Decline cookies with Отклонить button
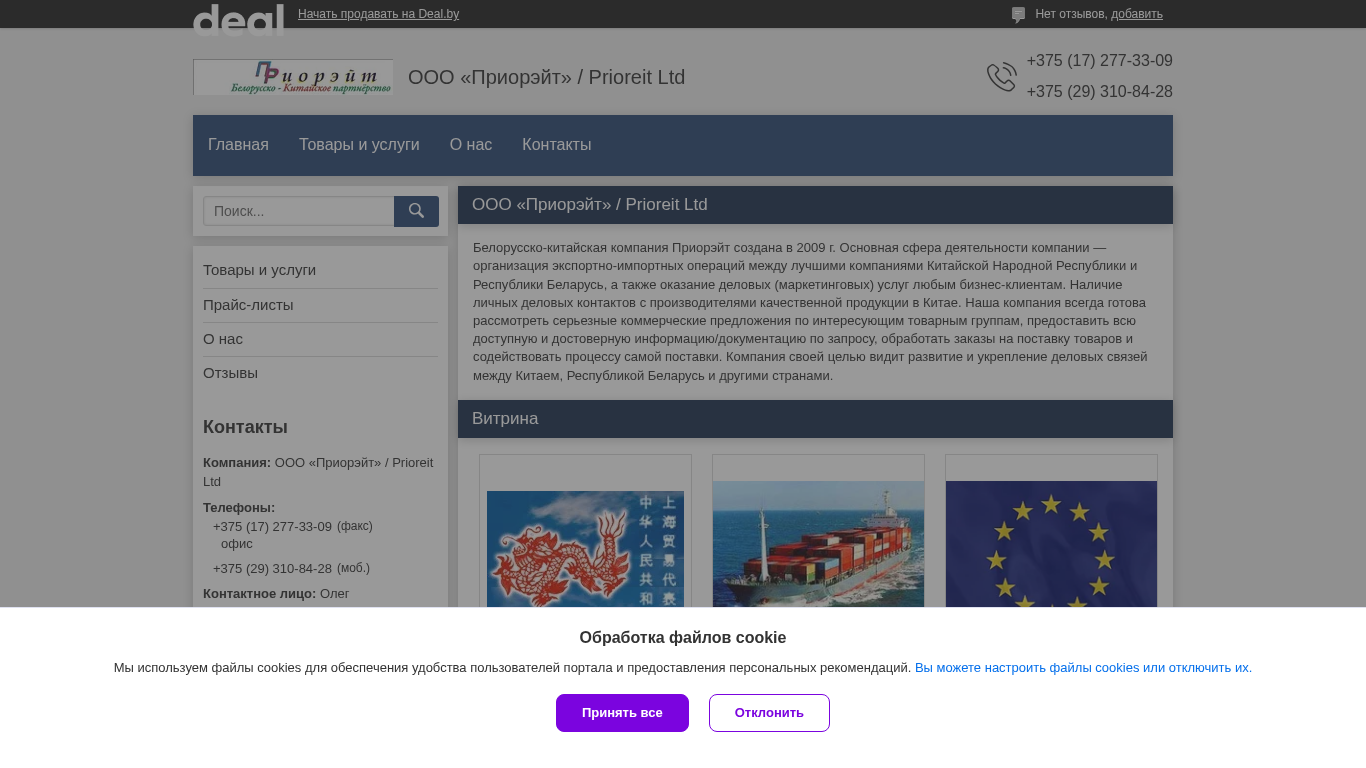 769,713
